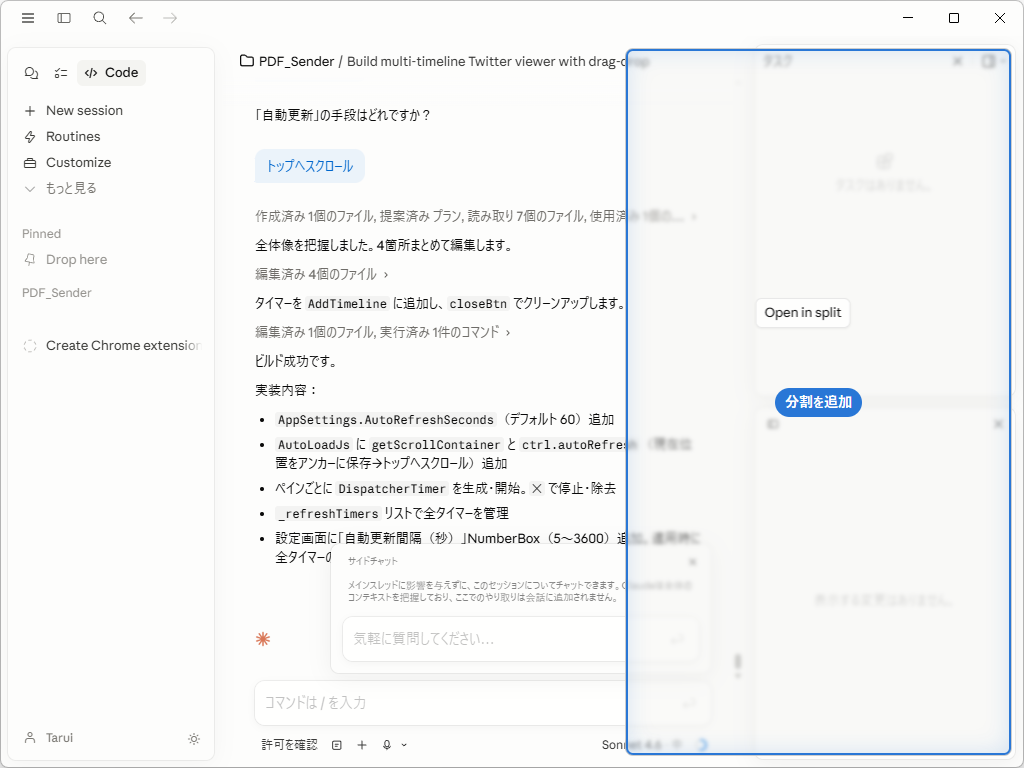Navigate back using the left arrow icon
The height and width of the screenshot is (768, 1024).
[x=135, y=18]
